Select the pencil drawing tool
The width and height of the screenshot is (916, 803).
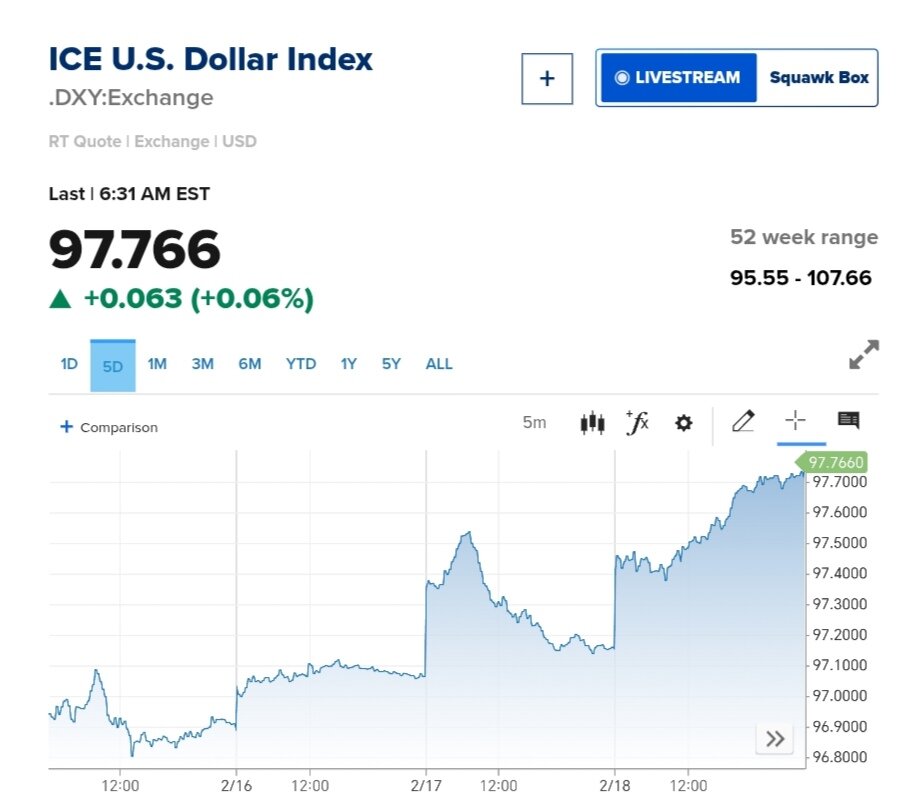(742, 422)
